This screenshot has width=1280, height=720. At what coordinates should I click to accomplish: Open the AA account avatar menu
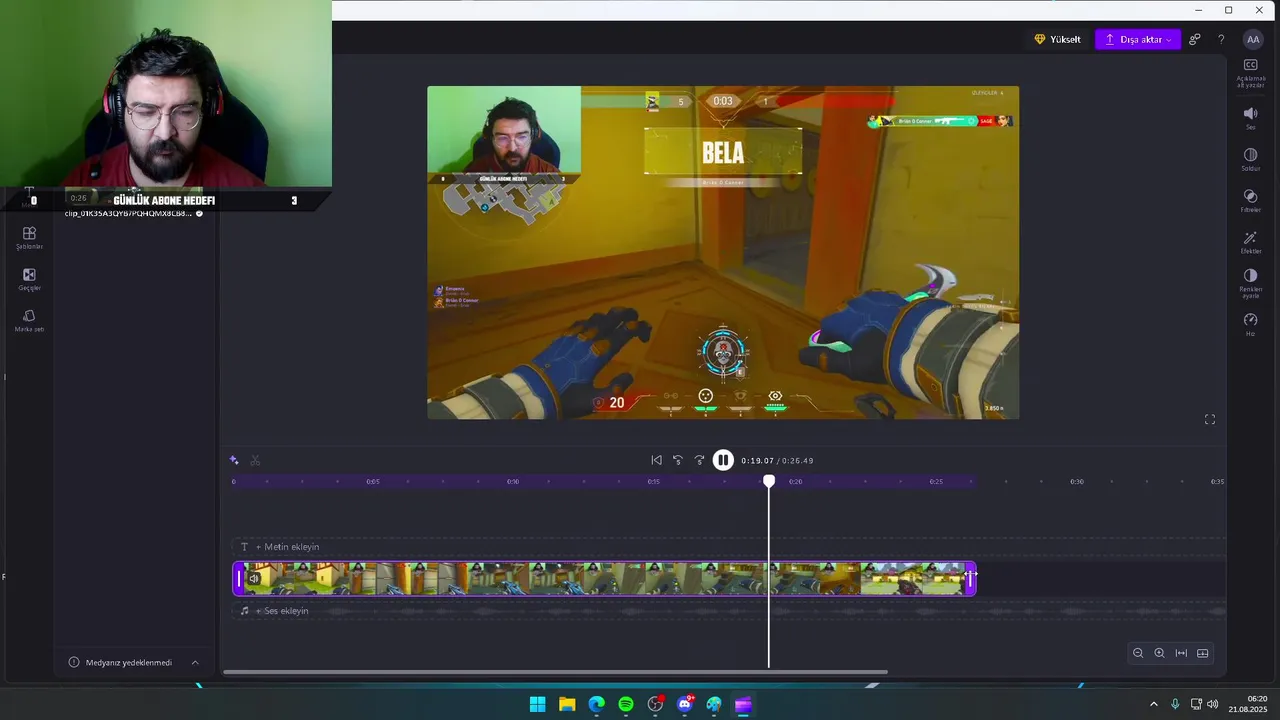point(1253,40)
